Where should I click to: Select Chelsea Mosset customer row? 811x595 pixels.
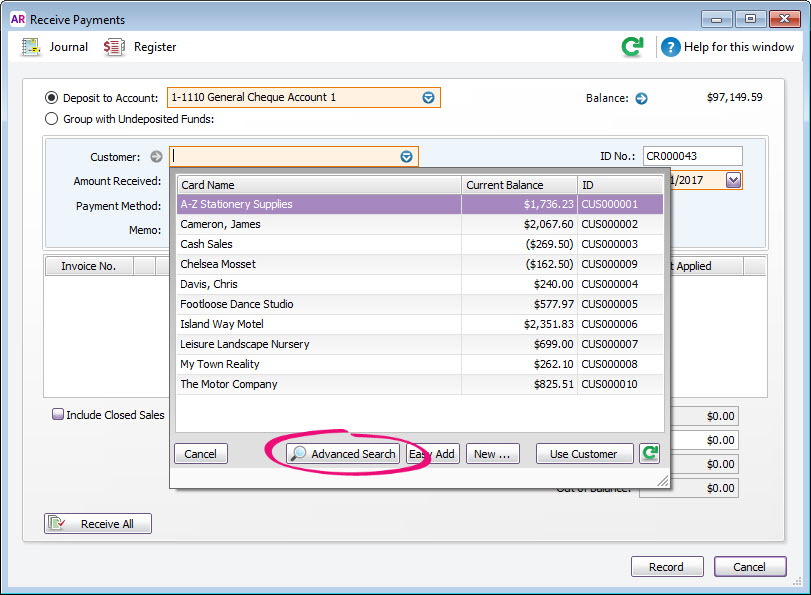coord(419,264)
